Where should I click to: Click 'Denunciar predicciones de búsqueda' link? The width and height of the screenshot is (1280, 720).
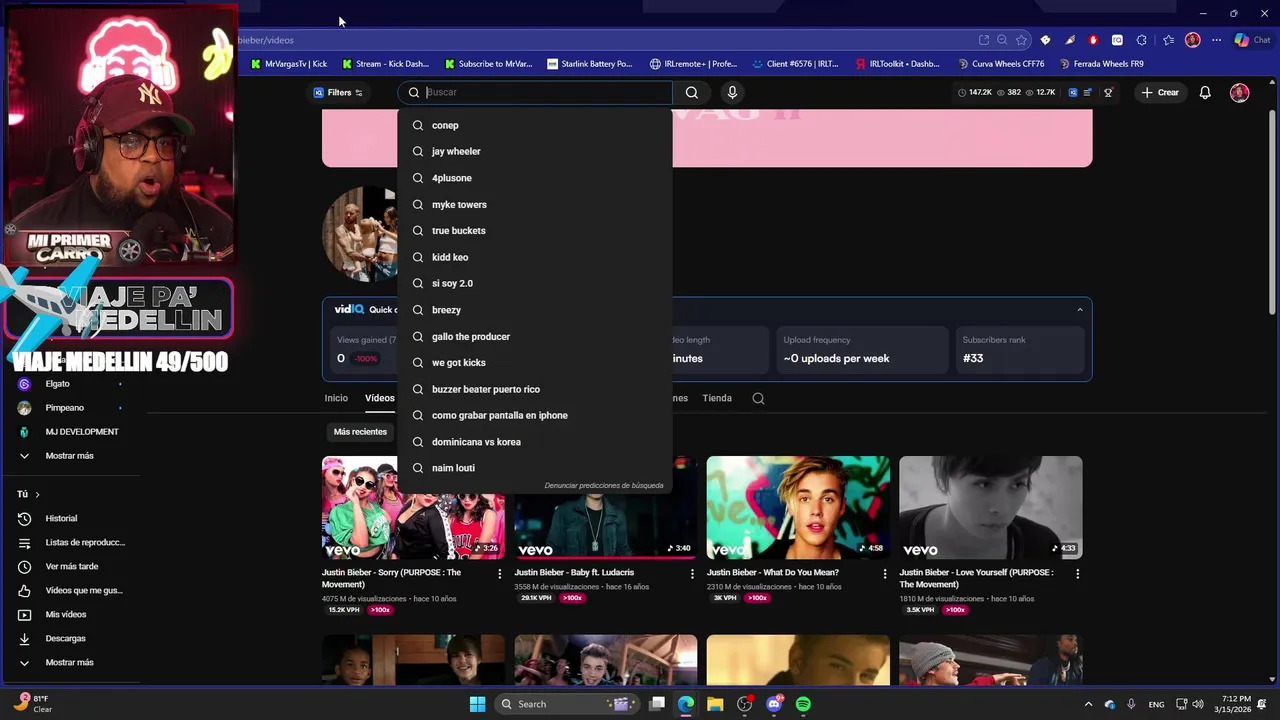pyautogui.click(x=604, y=486)
